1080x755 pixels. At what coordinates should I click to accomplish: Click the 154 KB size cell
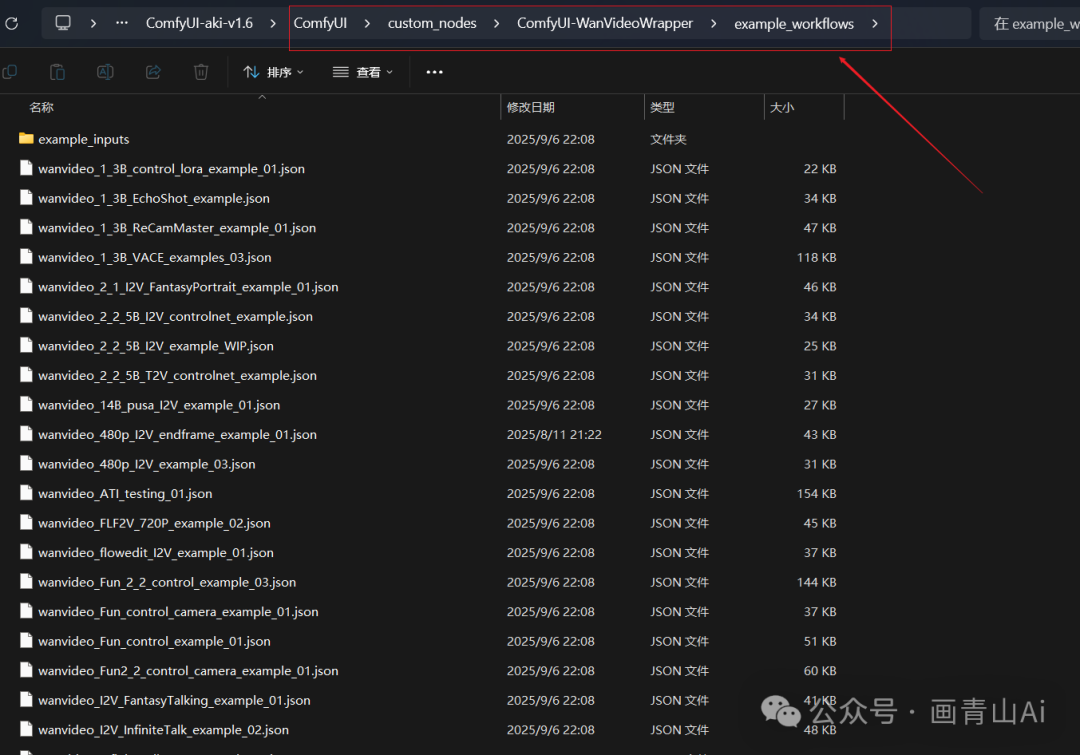click(816, 494)
